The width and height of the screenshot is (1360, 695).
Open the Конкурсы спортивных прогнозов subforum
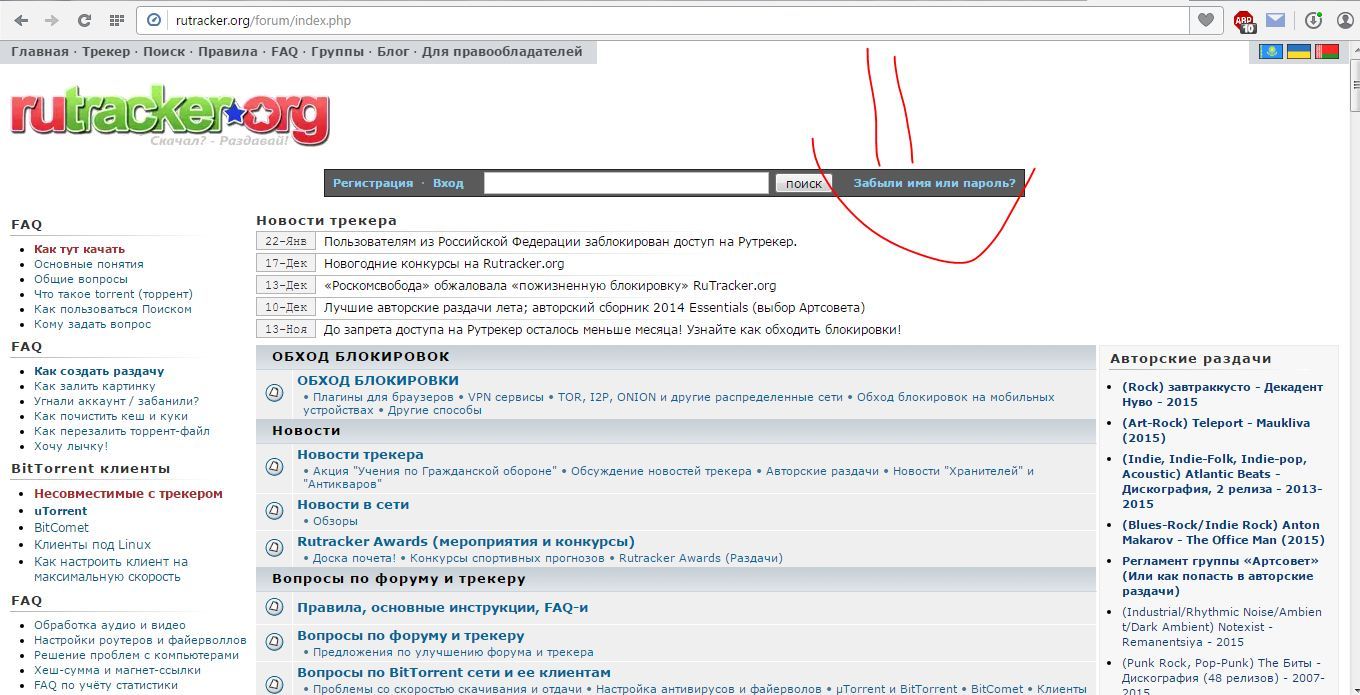[507, 558]
